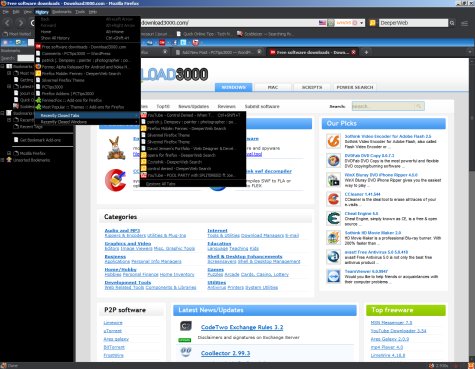Choose Restore All Tabs in submenu
This screenshot has height=369, width=475.
[160, 184]
